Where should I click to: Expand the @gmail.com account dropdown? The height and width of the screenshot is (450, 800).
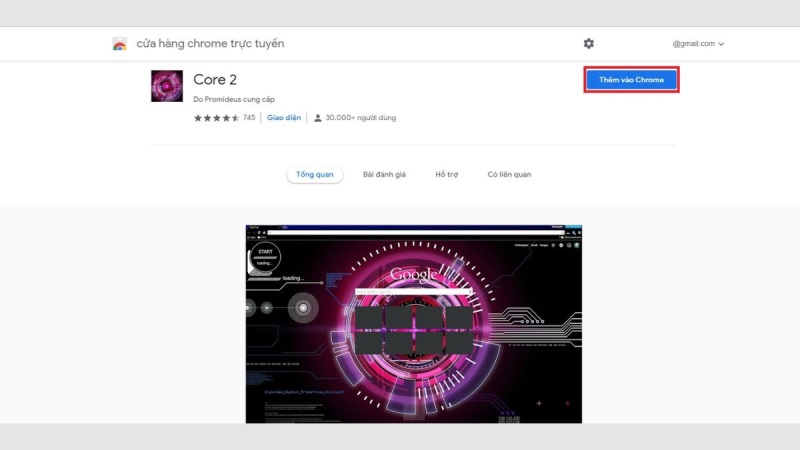click(698, 44)
